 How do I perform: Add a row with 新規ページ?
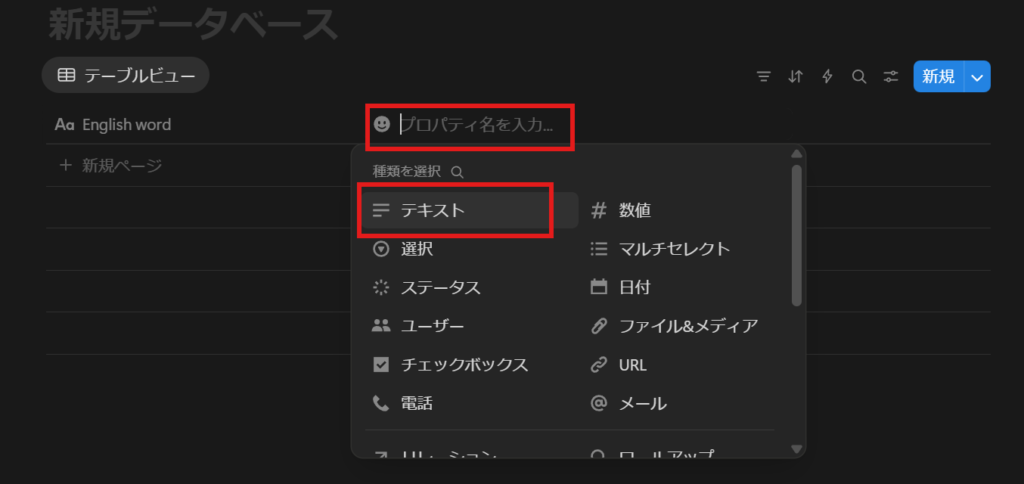tap(110, 165)
